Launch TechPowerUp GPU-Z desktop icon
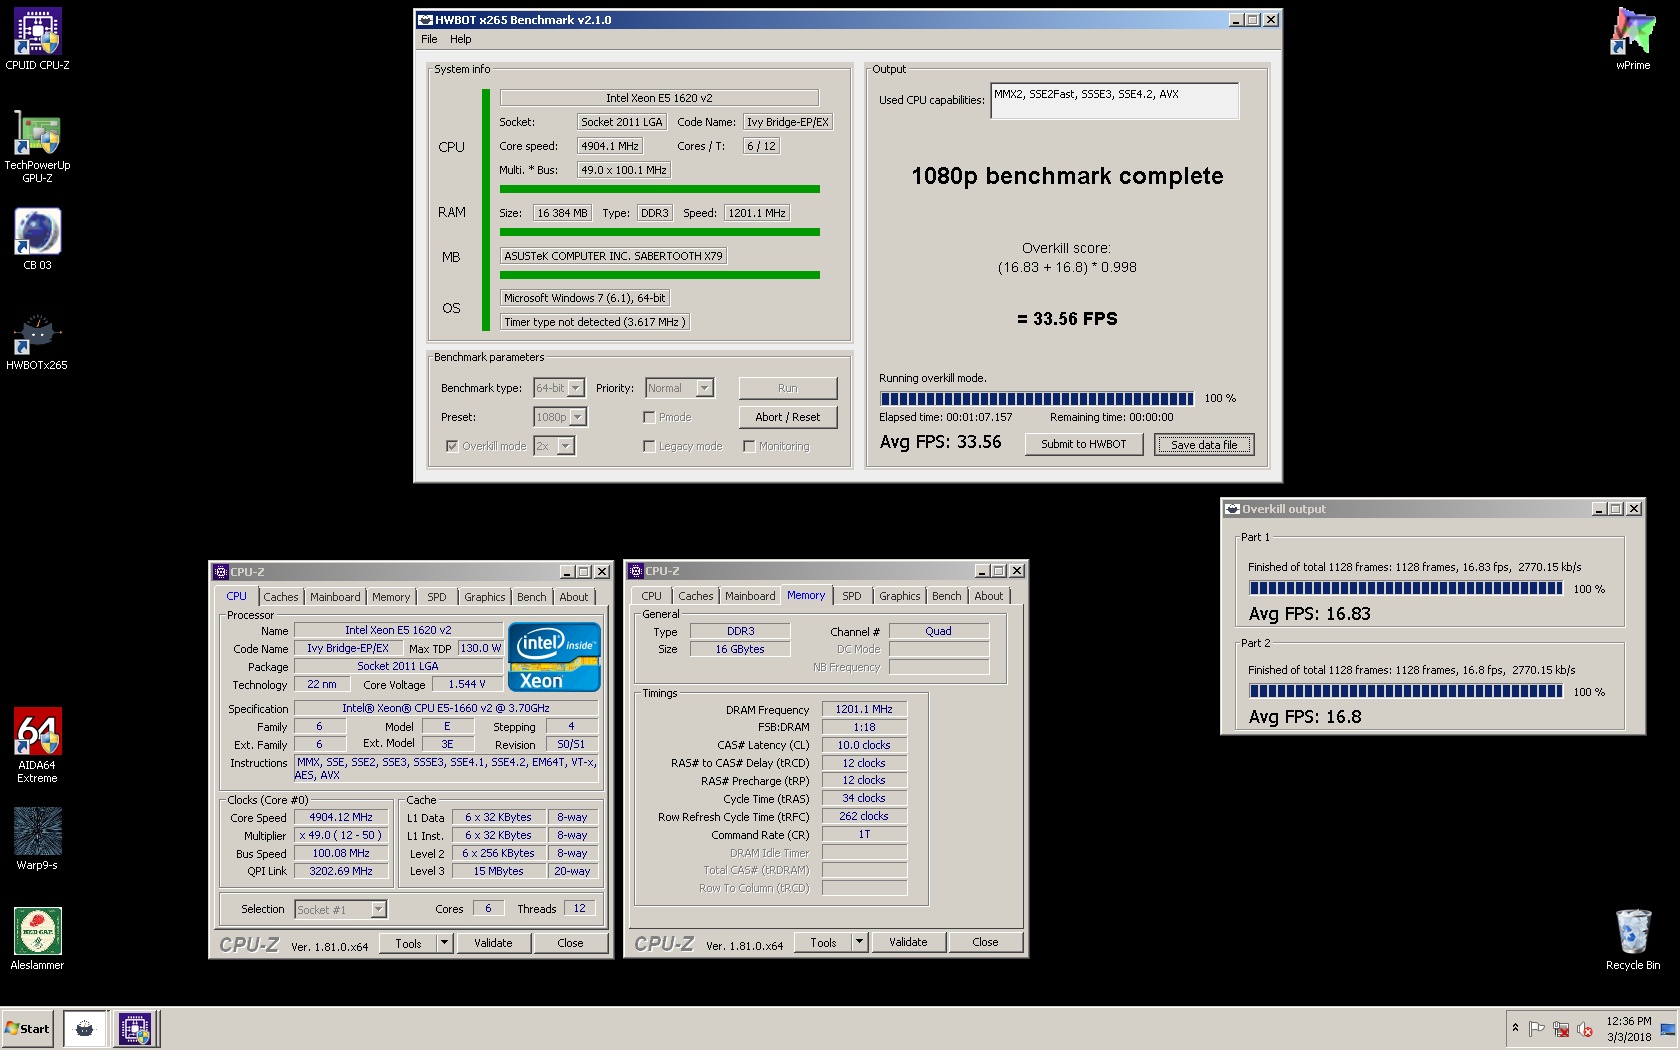Screen dimensions: 1680x1050 pyautogui.click(x=37, y=145)
